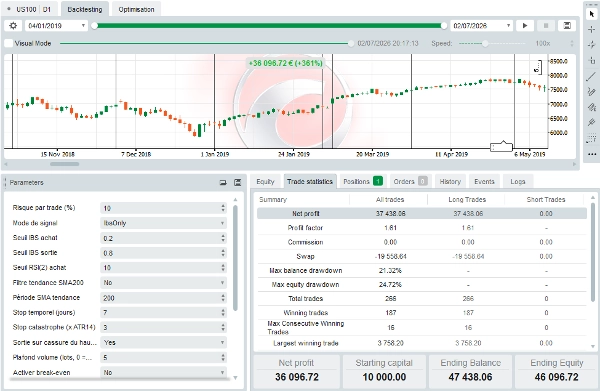Open more drawing tools (three dots)
600x391 pixels.
pos(592,154)
